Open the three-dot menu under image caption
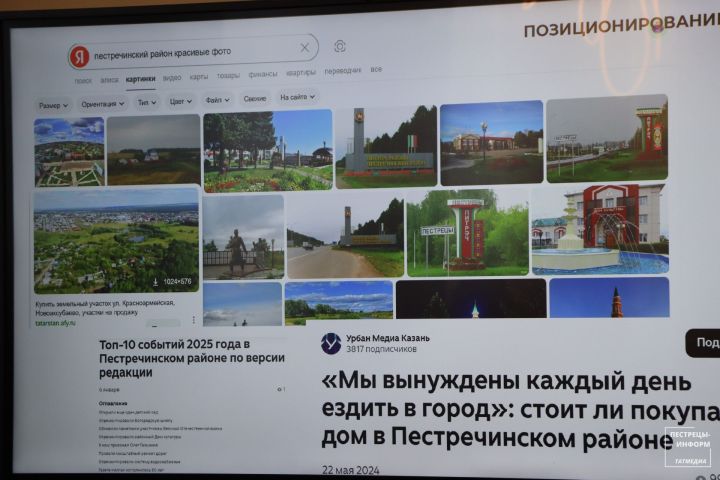720x480 pixels. tap(194, 320)
